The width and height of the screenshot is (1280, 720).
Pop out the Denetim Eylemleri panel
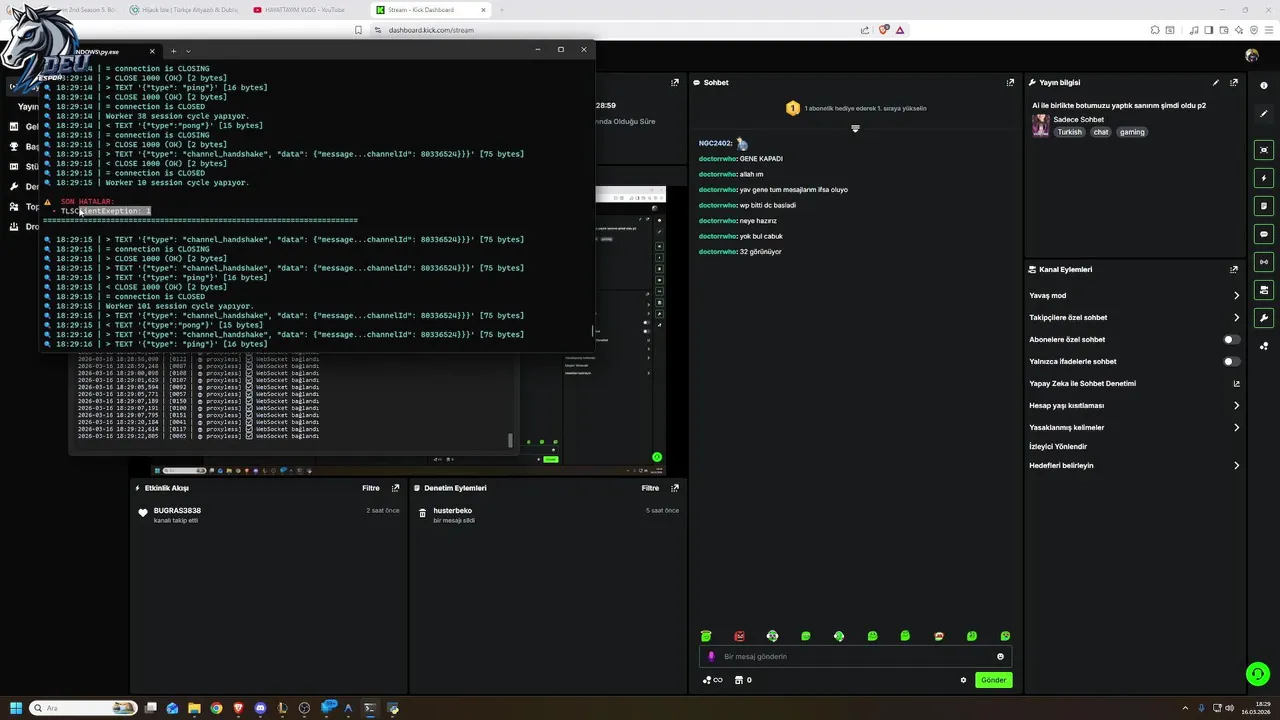675,488
